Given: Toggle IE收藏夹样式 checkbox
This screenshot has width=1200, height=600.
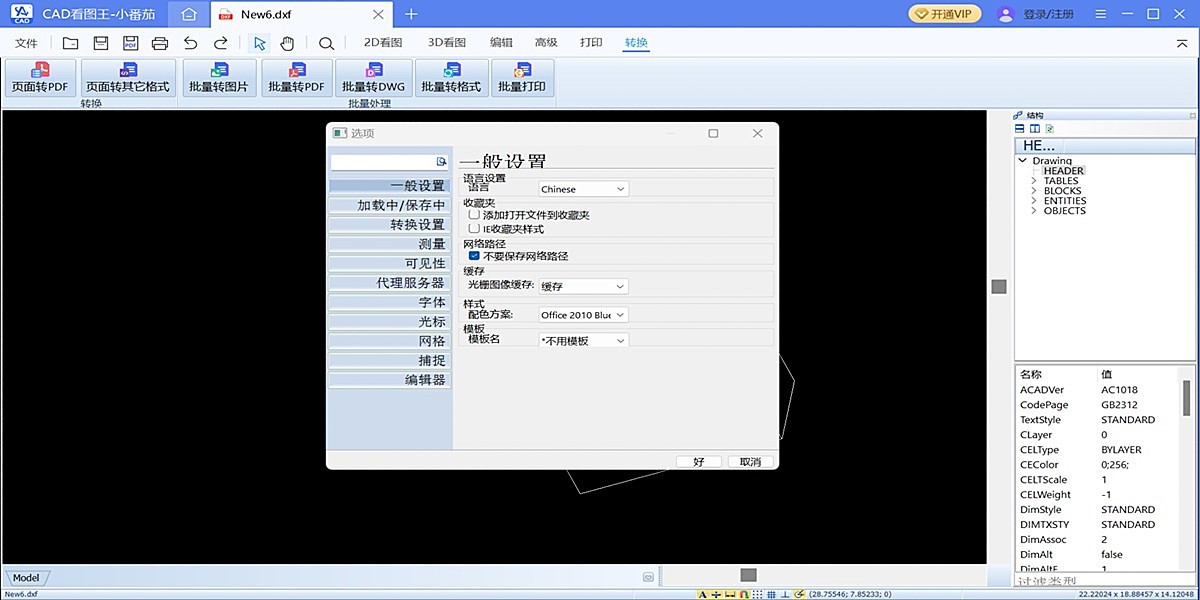Looking at the screenshot, I should click(x=474, y=229).
